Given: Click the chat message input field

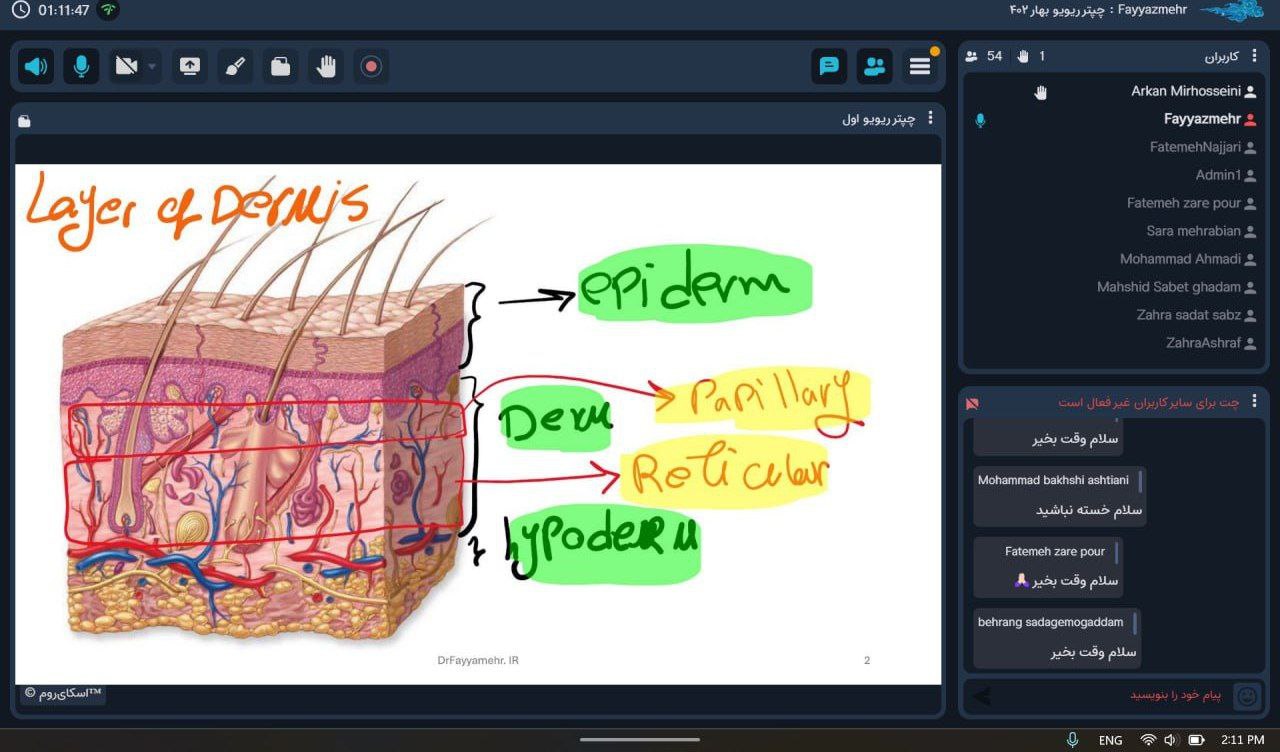Looking at the screenshot, I should (x=1100, y=695).
